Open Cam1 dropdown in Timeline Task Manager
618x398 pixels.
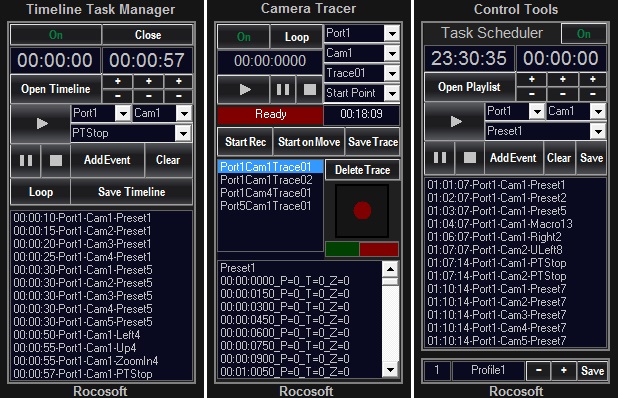(184, 113)
